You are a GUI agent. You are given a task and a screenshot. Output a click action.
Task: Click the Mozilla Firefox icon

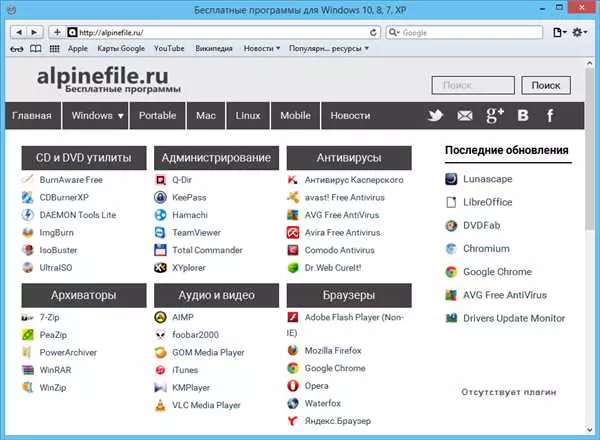tap(293, 350)
